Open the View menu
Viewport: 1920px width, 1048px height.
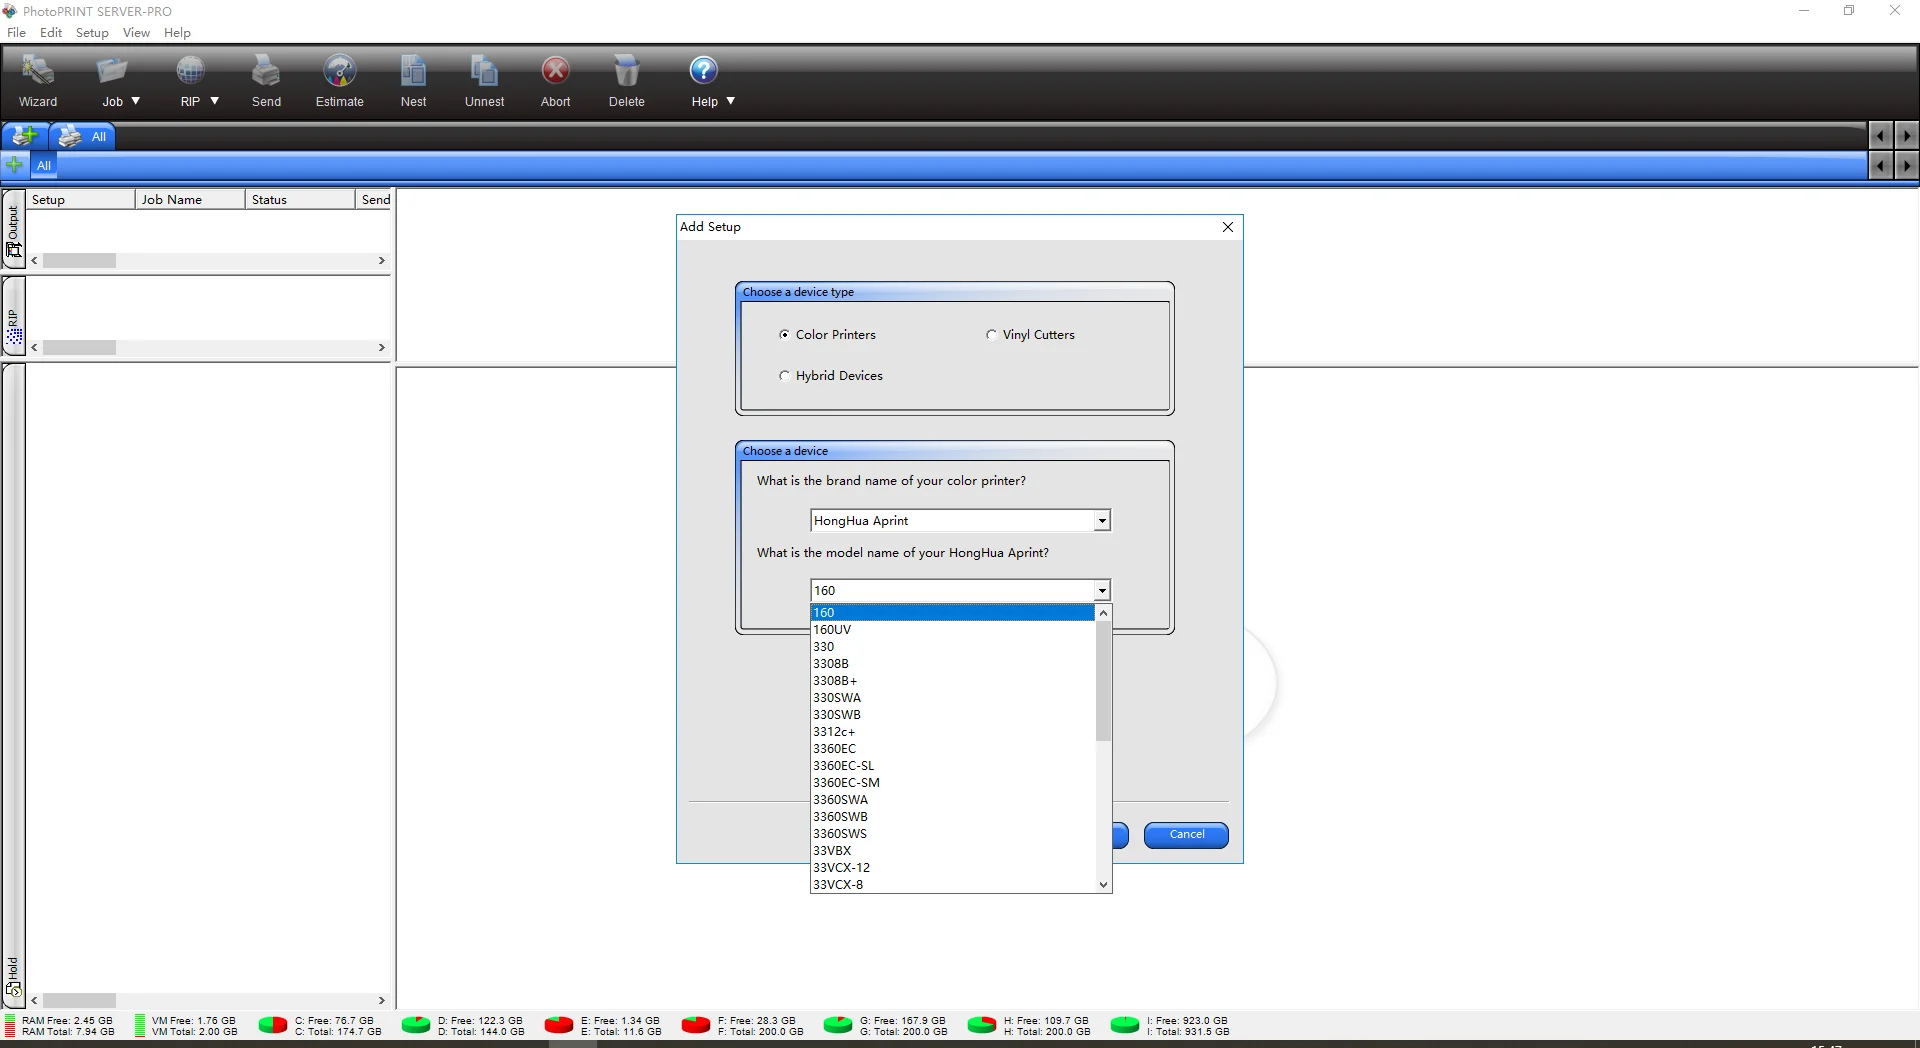[x=136, y=32]
